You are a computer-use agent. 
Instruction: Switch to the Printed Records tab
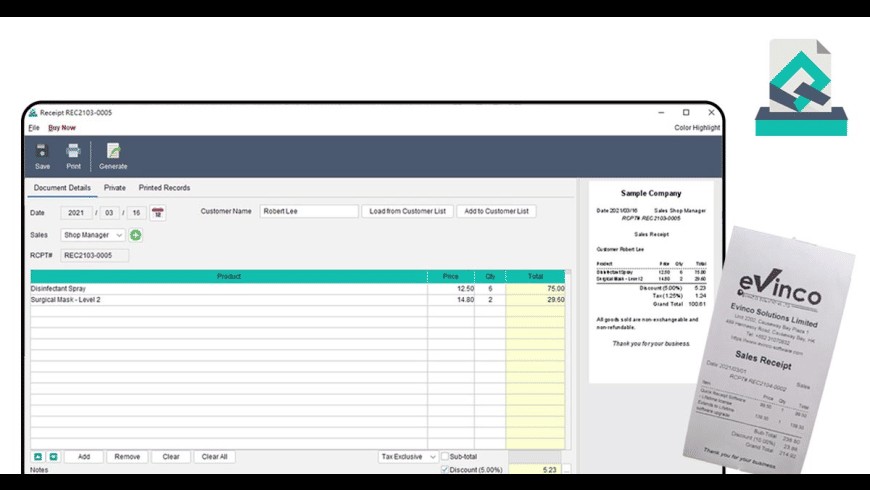tap(164, 188)
